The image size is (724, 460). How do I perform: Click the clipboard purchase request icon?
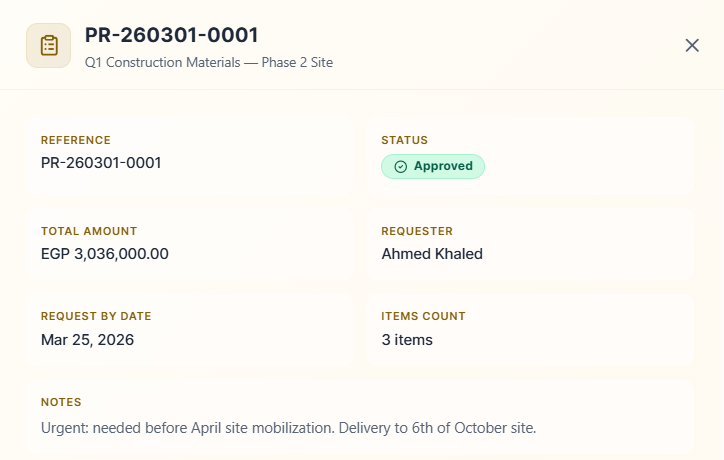pos(48,46)
